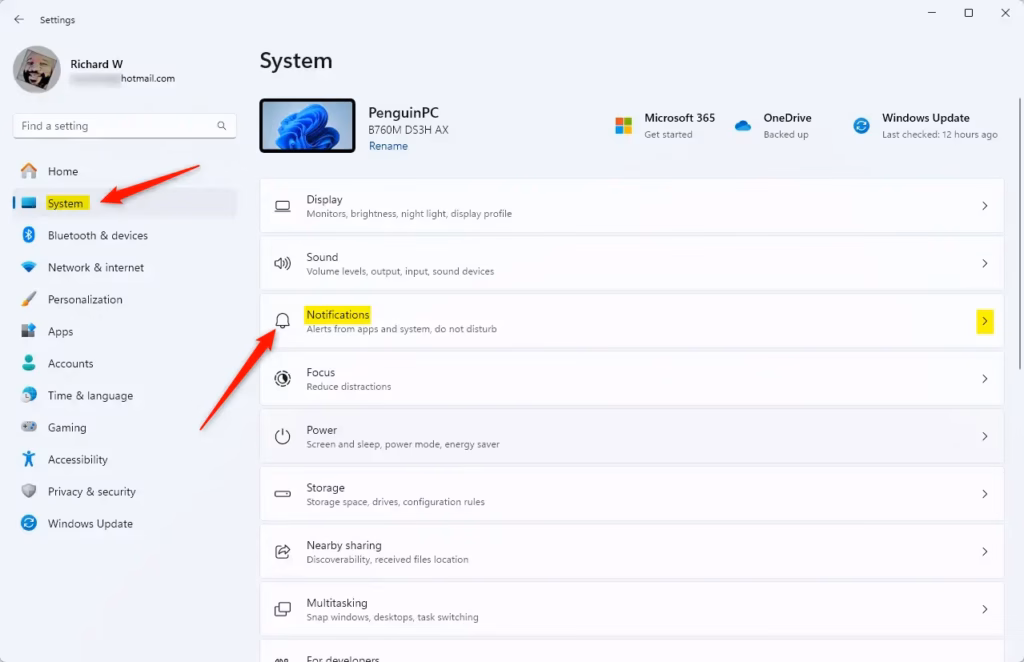
Task: Click "Volume levels, output, input, sound devices"
Action: pyautogui.click(x=400, y=272)
